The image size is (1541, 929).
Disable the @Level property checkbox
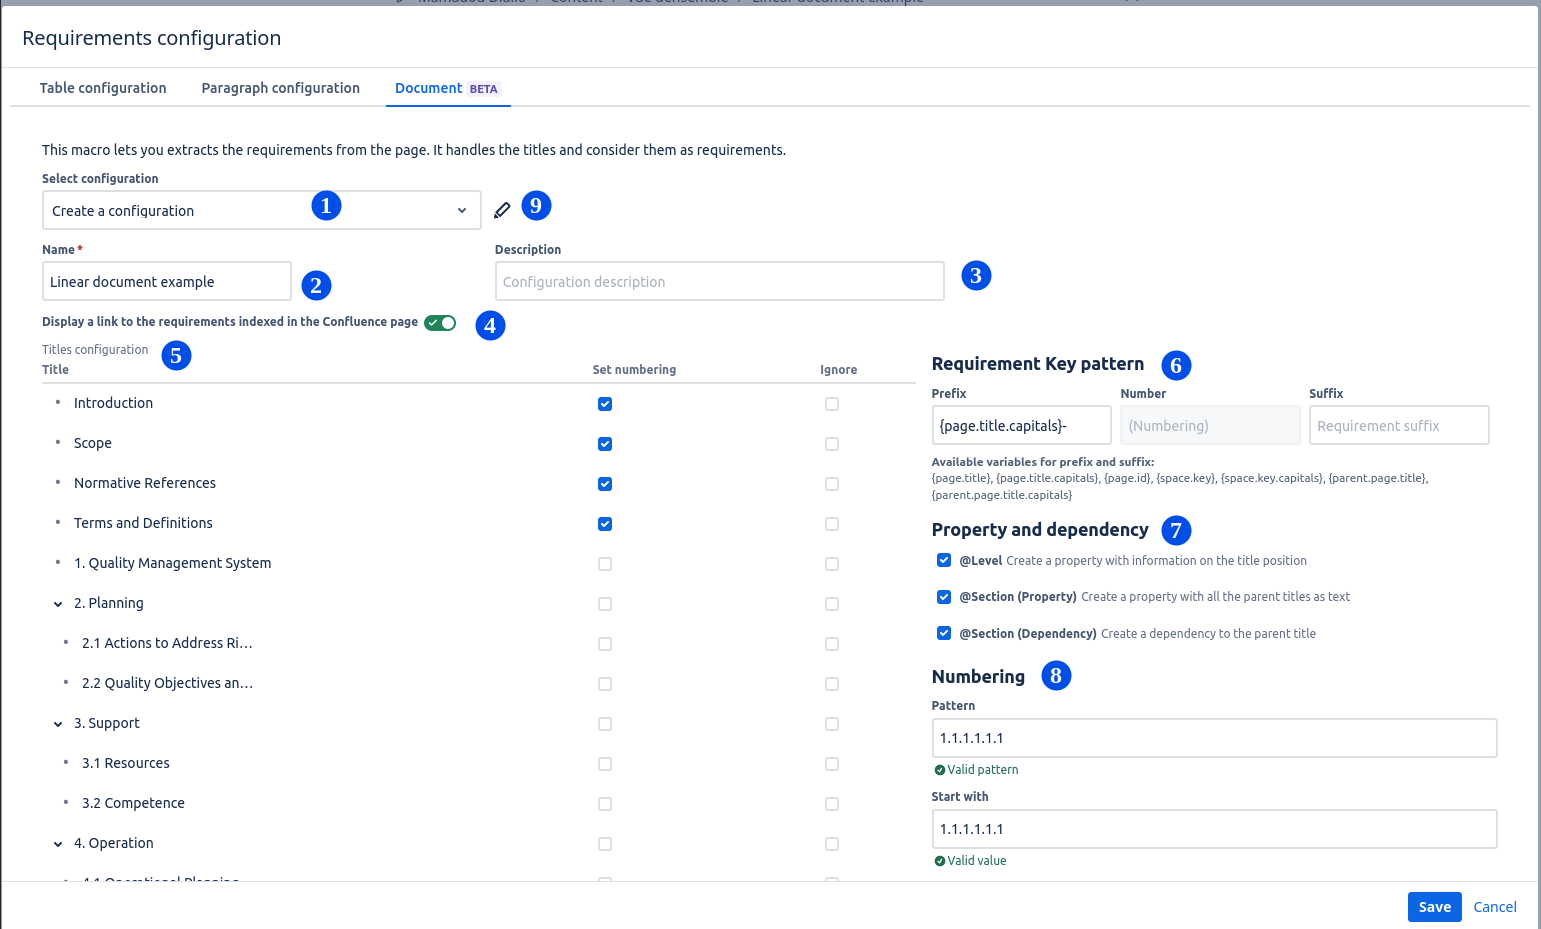(944, 560)
